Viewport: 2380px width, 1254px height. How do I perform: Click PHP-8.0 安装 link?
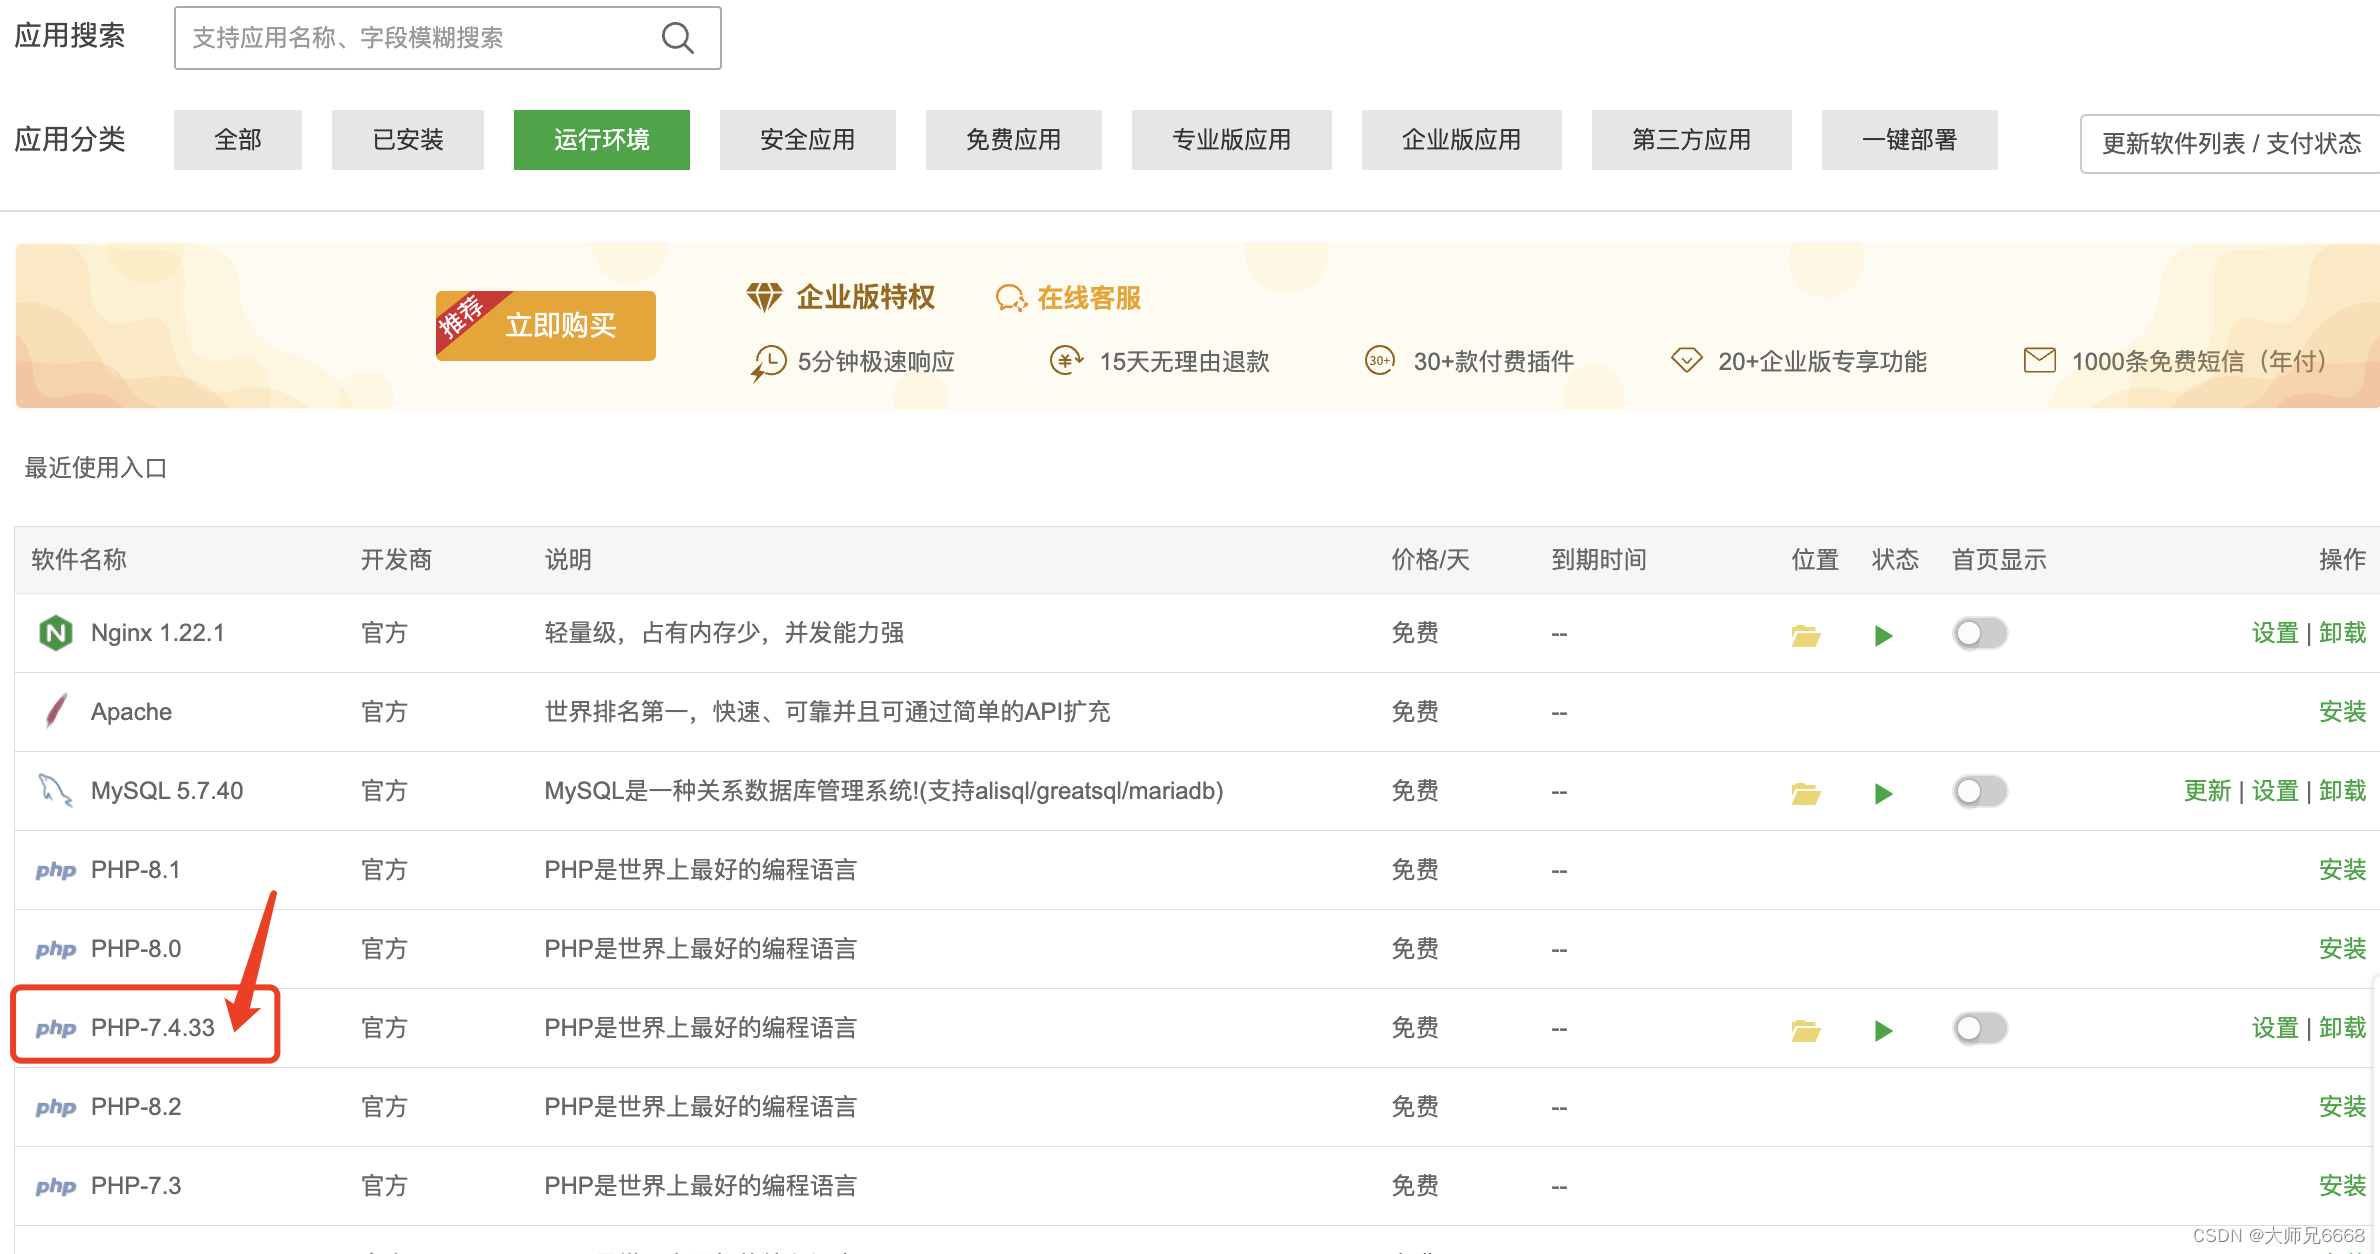tap(2343, 949)
